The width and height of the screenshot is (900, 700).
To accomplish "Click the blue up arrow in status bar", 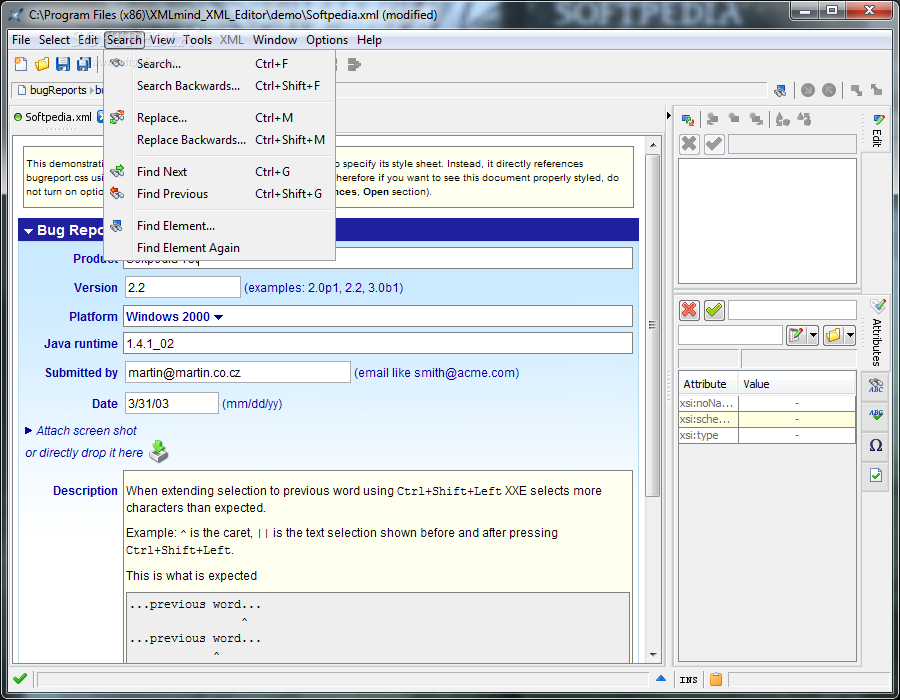I will [661, 678].
